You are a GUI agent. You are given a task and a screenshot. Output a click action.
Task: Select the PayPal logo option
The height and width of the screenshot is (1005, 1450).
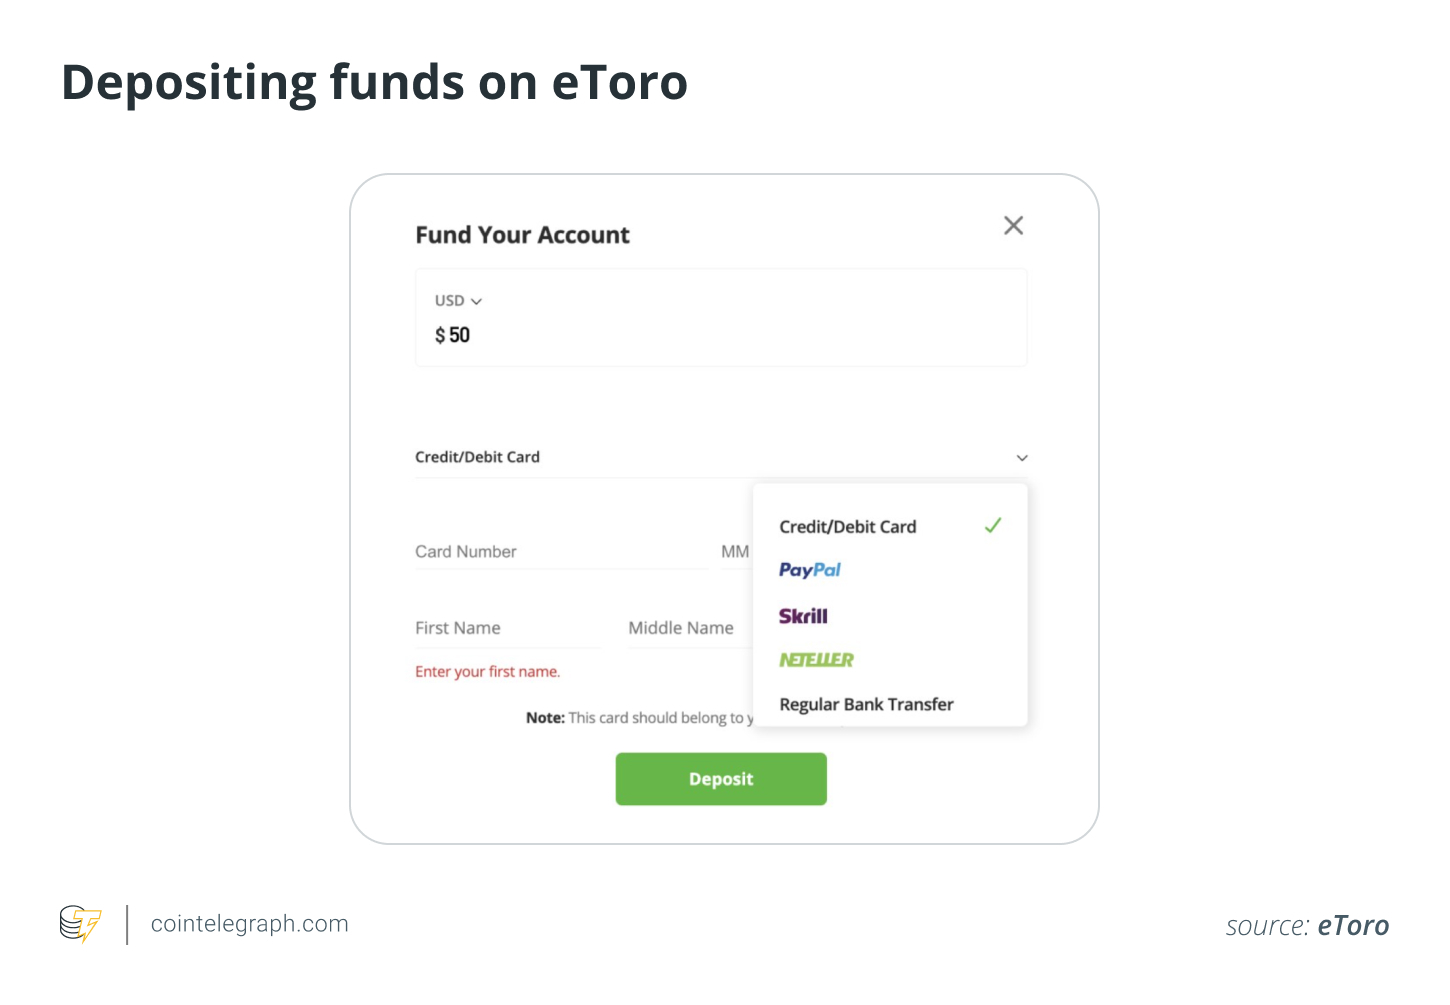pos(810,570)
